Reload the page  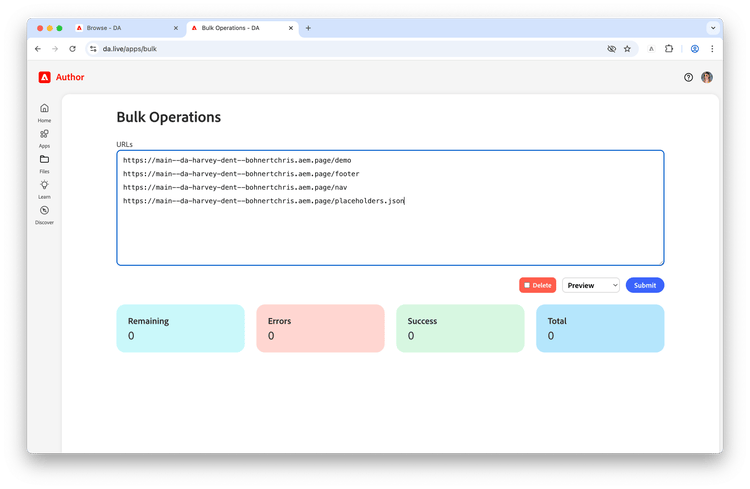[x=72, y=49]
